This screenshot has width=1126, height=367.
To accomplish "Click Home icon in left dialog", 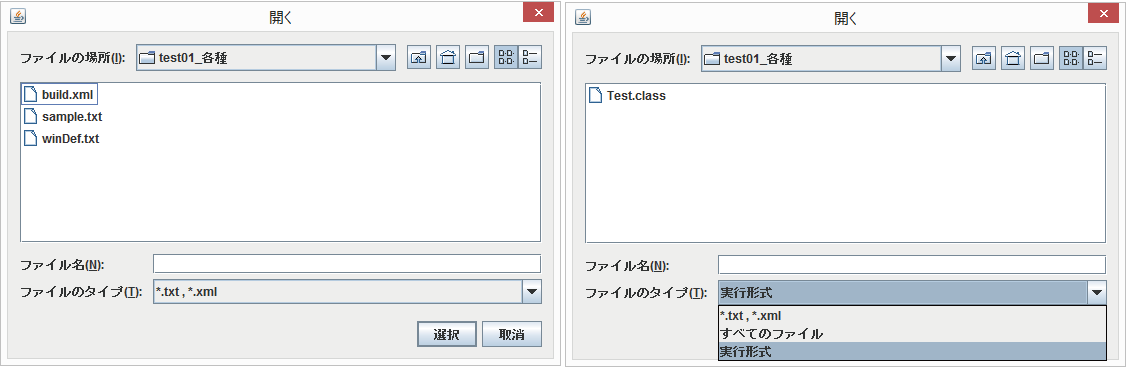I will [x=448, y=58].
